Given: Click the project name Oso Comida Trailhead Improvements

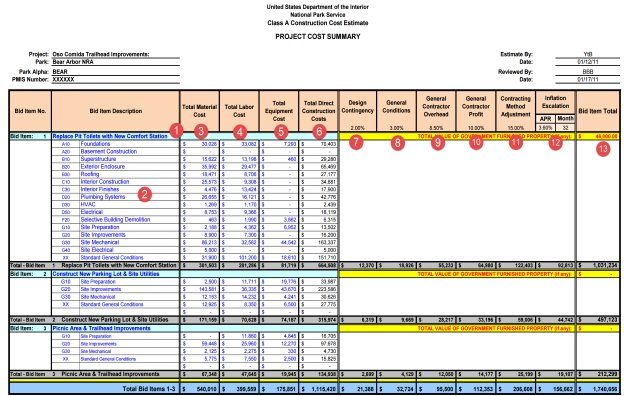Looking at the screenshot, I should pos(101,54).
